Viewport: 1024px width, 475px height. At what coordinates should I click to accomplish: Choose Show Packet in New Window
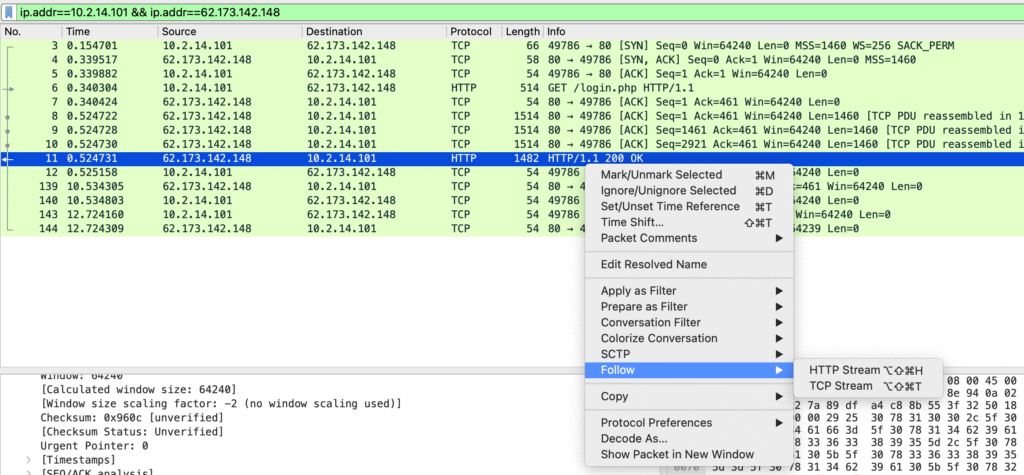pos(676,454)
